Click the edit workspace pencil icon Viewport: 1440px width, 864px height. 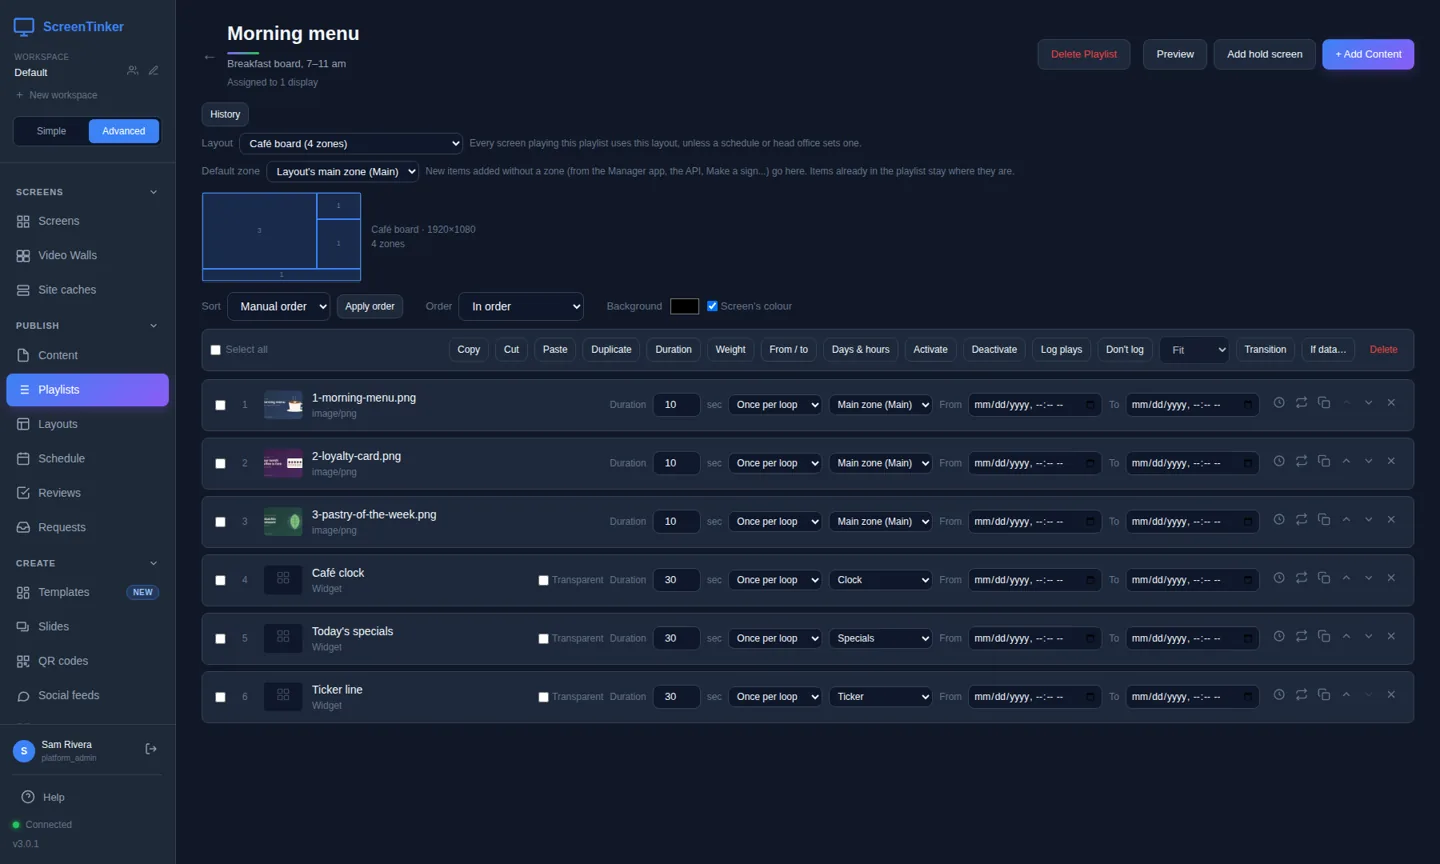(153, 71)
